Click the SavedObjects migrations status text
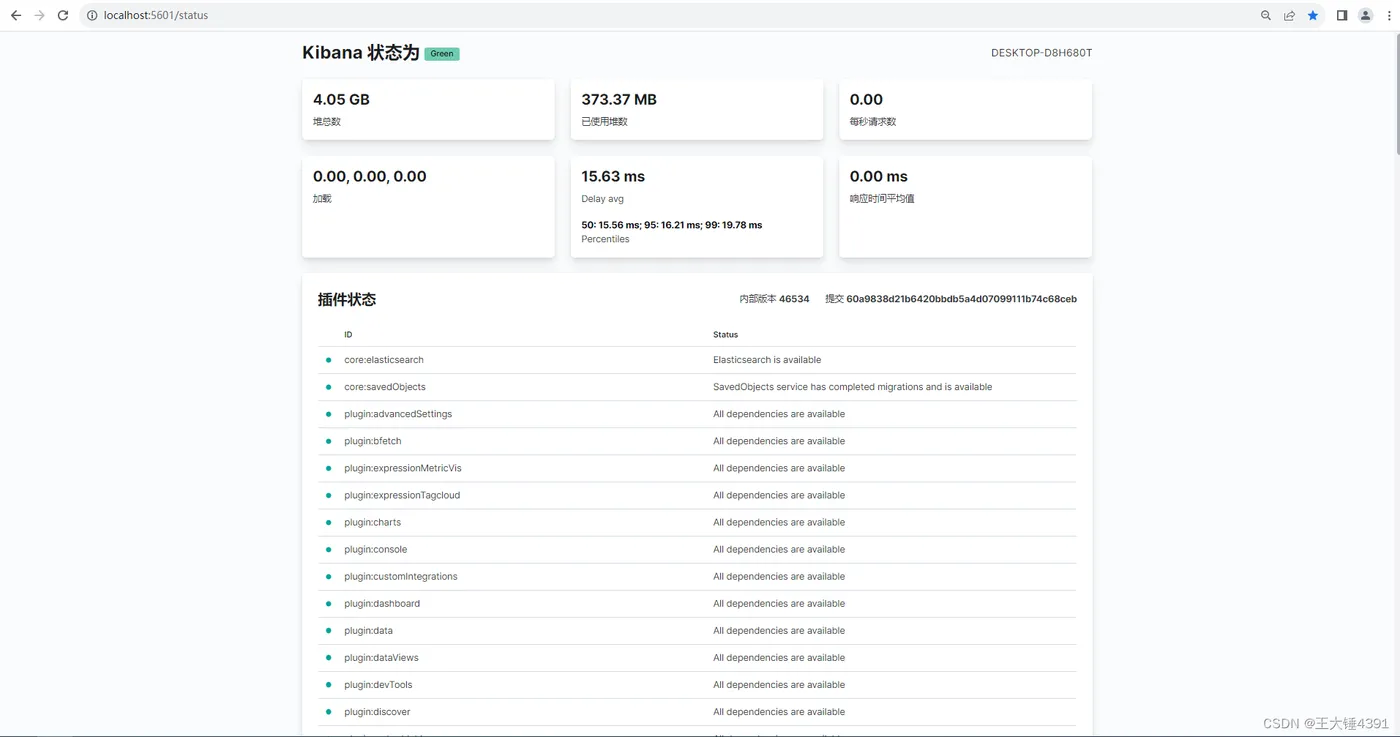The image size is (1400, 737). tap(852, 387)
